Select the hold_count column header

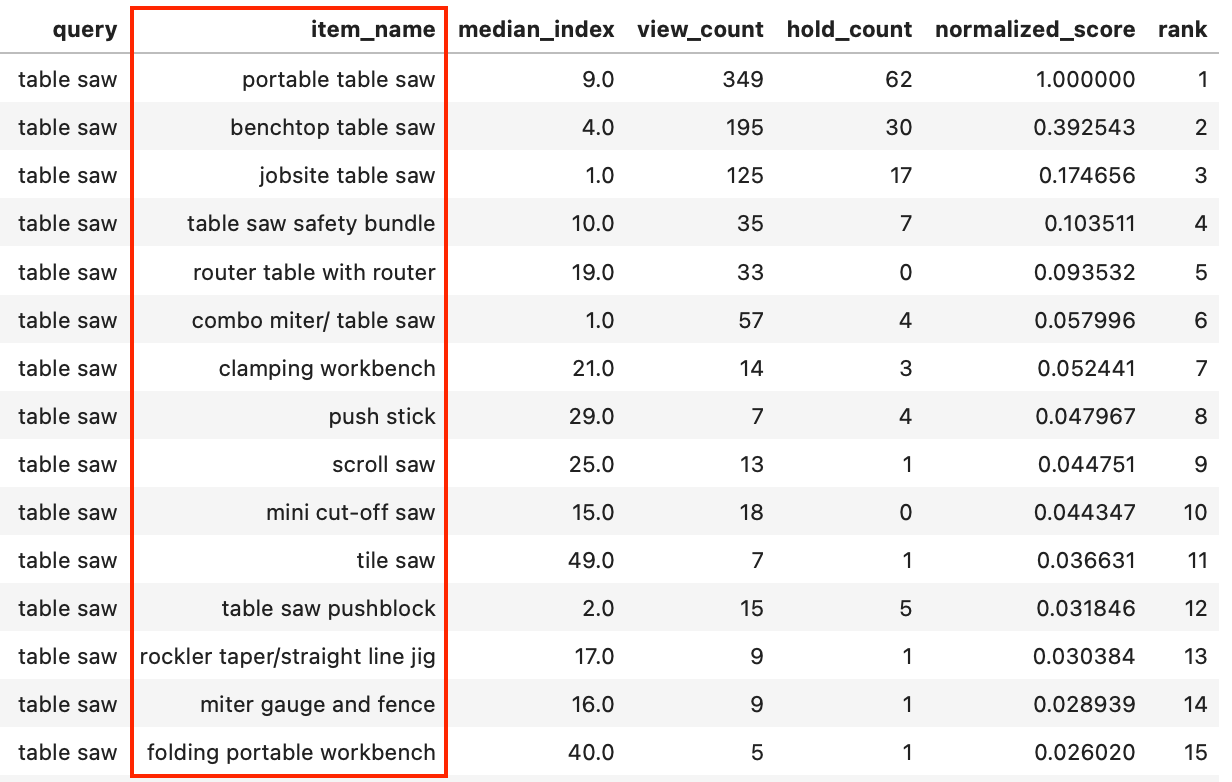[849, 30]
